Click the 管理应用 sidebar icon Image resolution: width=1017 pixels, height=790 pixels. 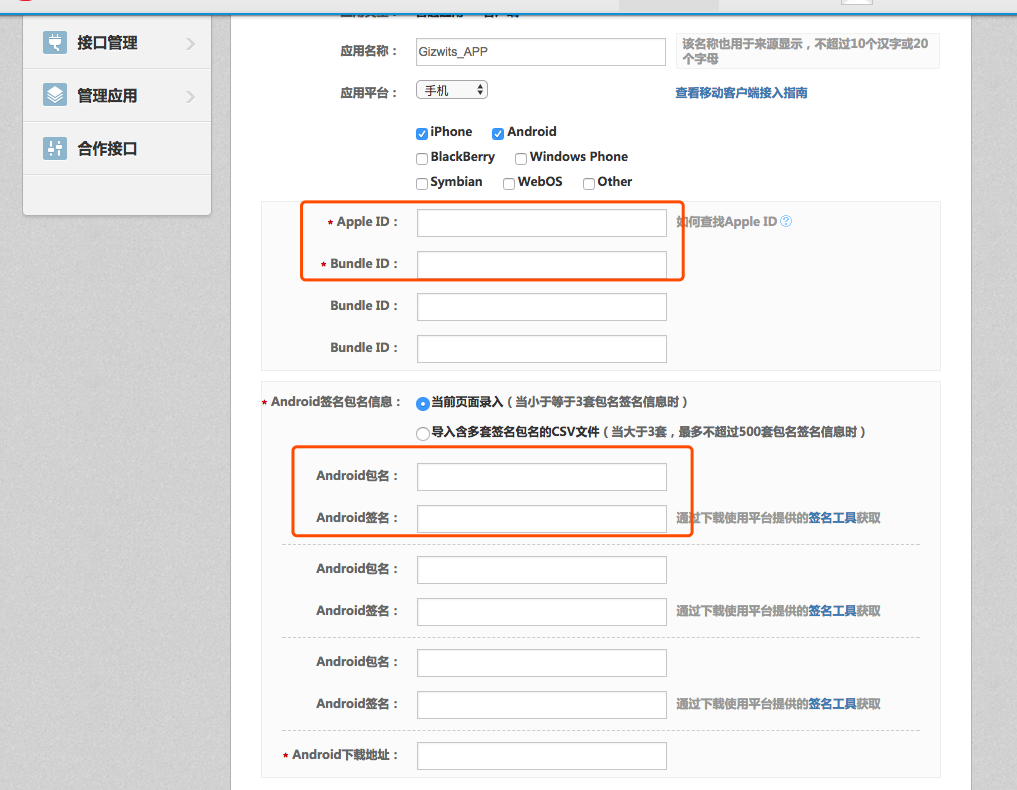[55, 95]
